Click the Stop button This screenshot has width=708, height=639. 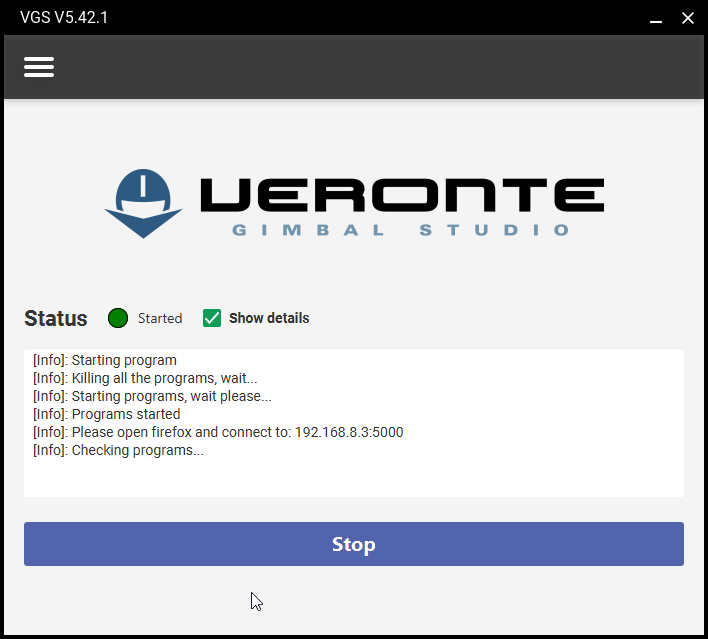click(354, 544)
